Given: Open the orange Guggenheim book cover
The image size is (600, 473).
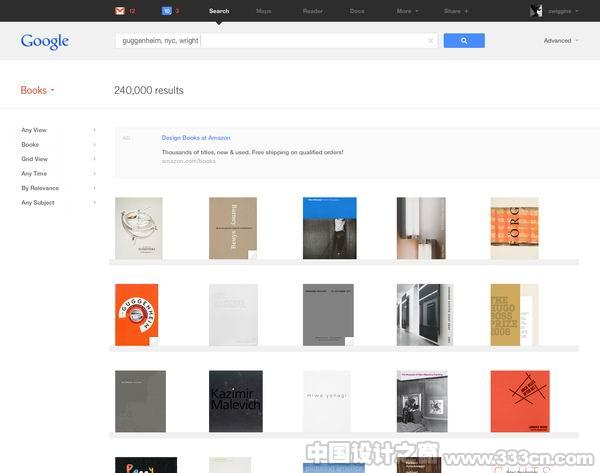Looking at the screenshot, I should point(137,315).
